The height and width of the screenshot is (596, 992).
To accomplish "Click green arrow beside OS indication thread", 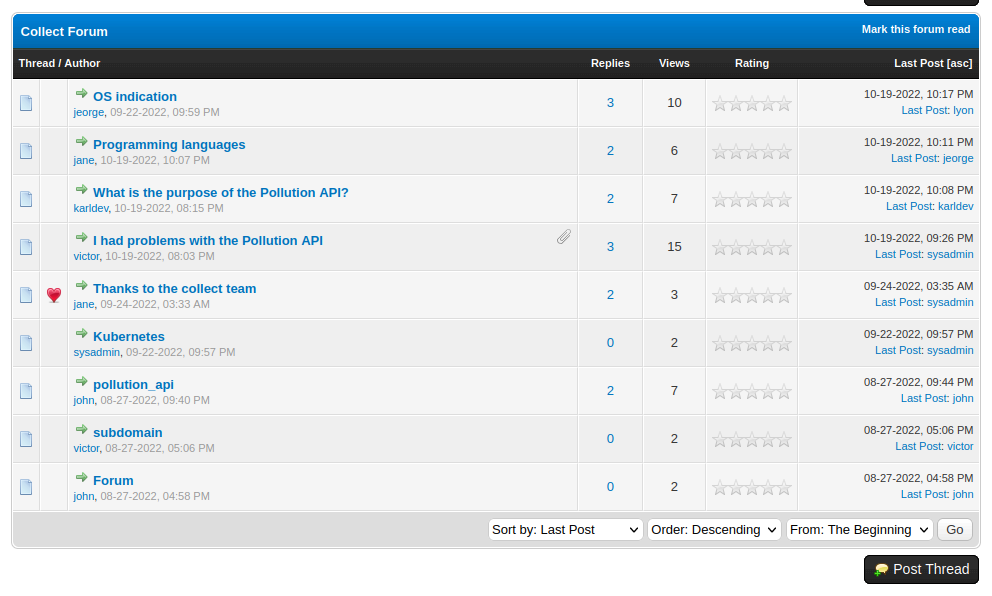I will point(82,94).
